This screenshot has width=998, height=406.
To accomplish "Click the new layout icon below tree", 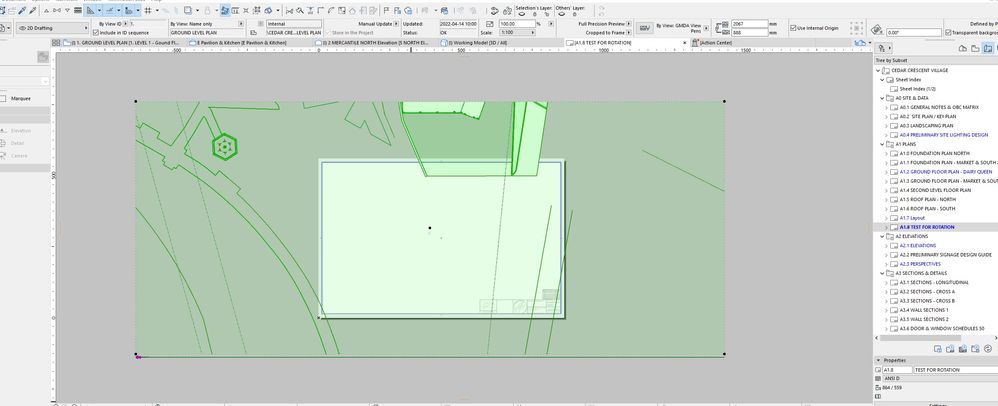I will click(938, 349).
